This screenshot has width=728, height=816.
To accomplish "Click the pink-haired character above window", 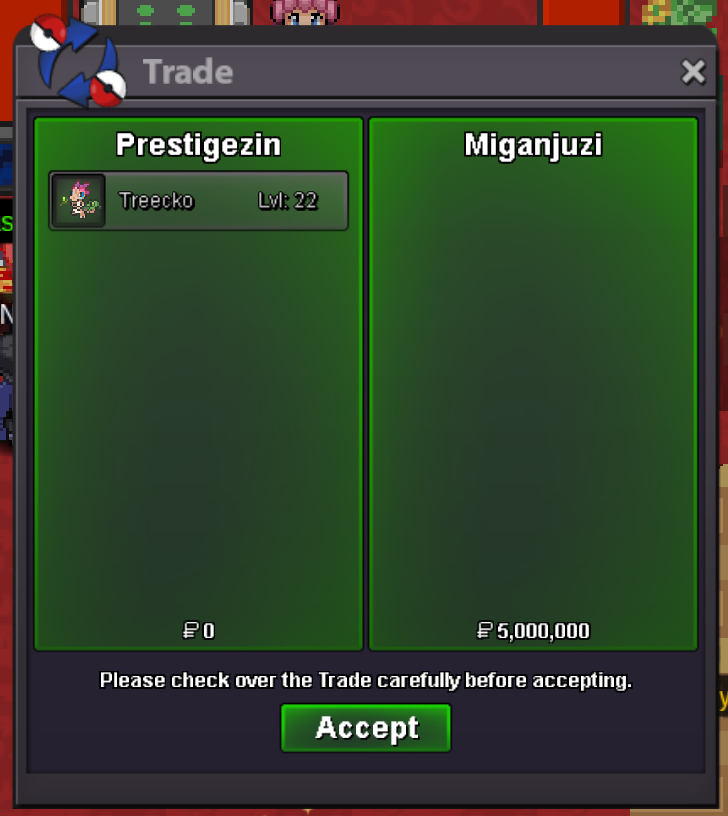I will click(305, 12).
